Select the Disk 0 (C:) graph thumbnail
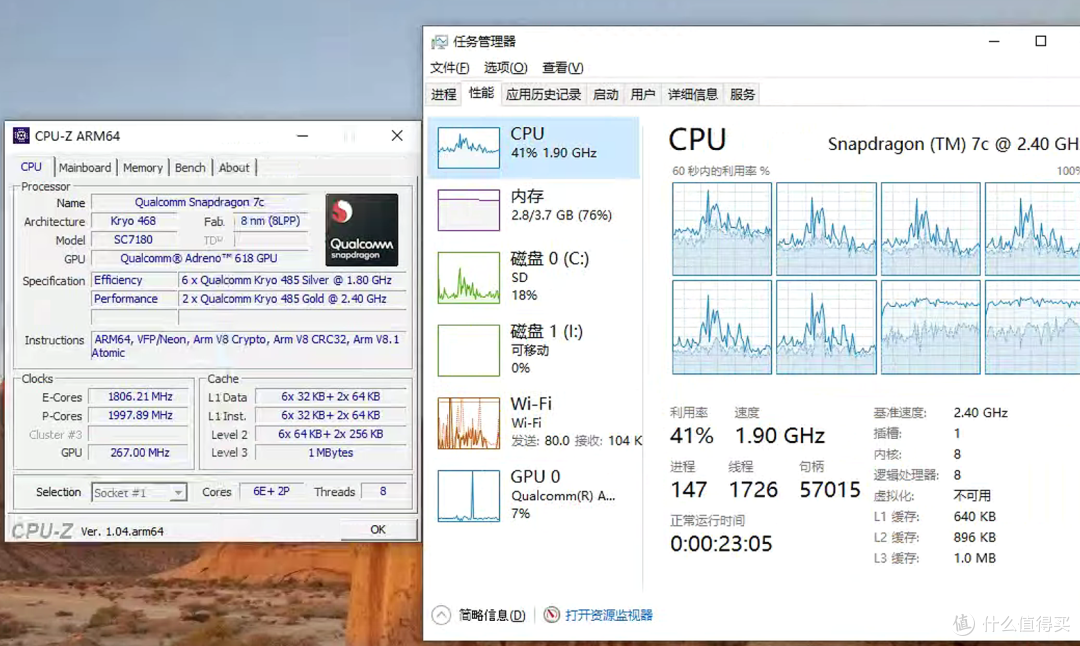 (468, 278)
